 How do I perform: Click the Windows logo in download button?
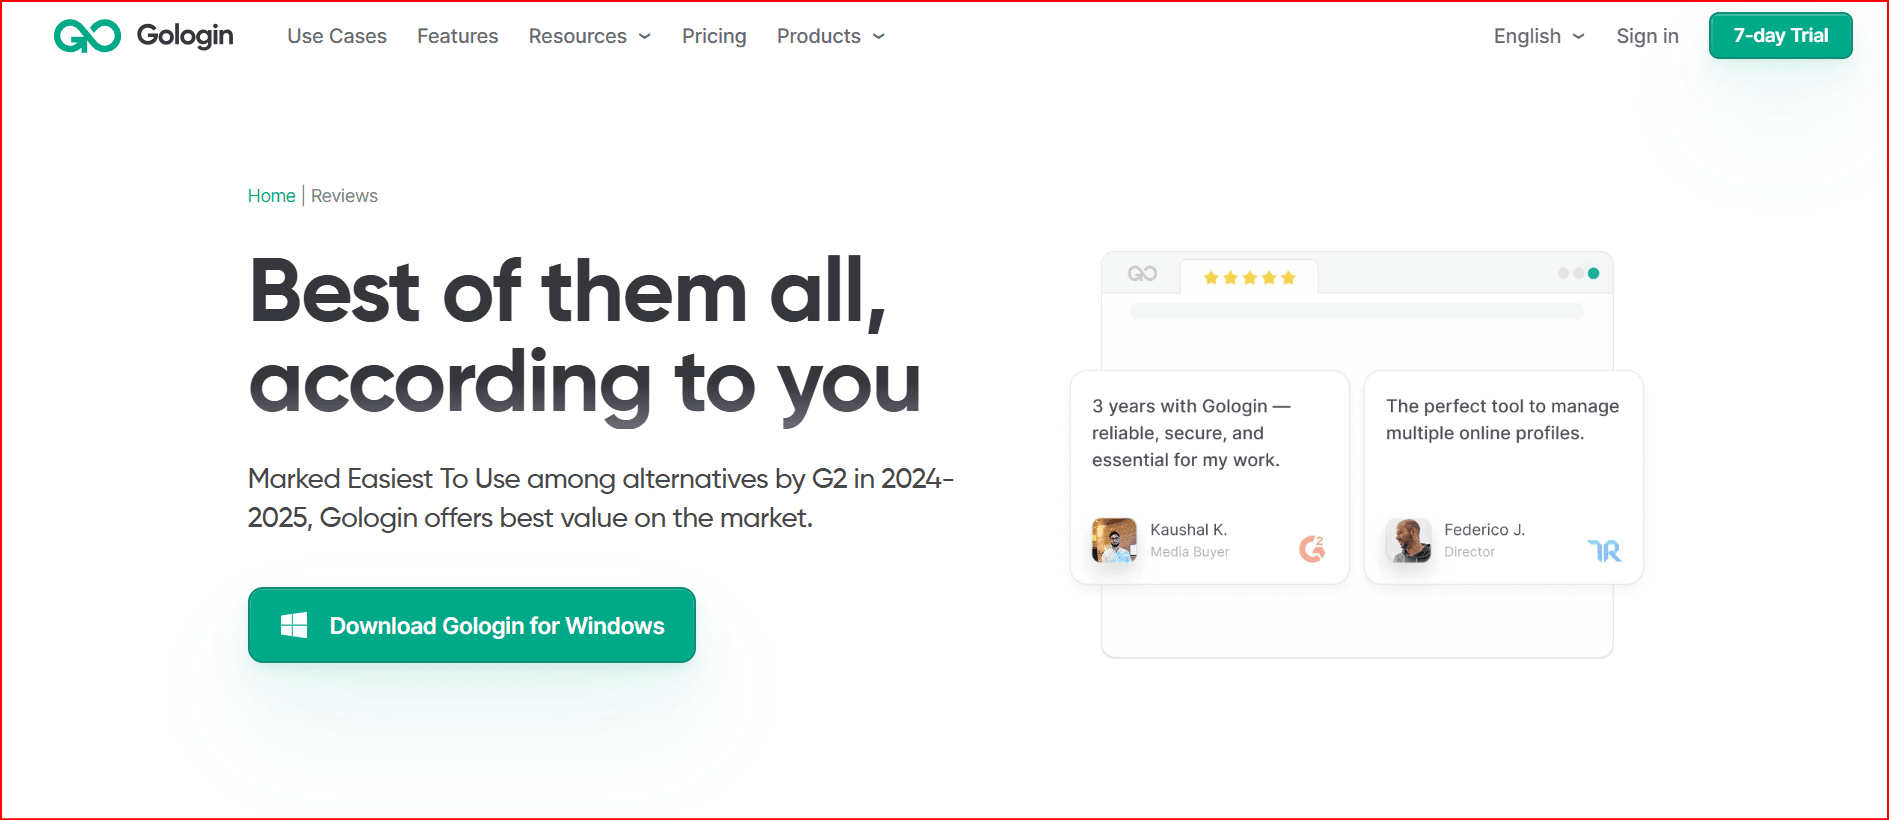(x=294, y=626)
